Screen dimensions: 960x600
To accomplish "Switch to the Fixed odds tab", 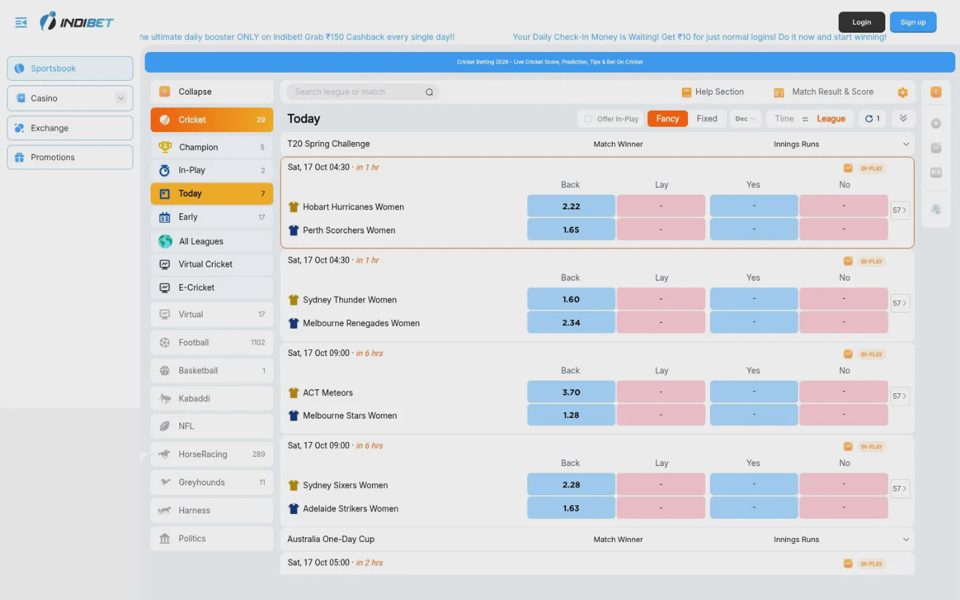I will (x=707, y=119).
